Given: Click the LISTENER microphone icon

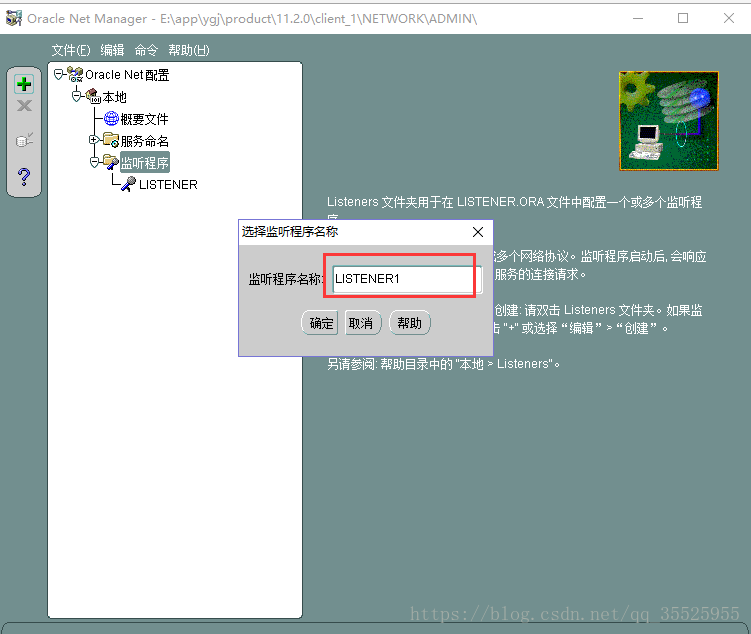Looking at the screenshot, I should point(128,184).
